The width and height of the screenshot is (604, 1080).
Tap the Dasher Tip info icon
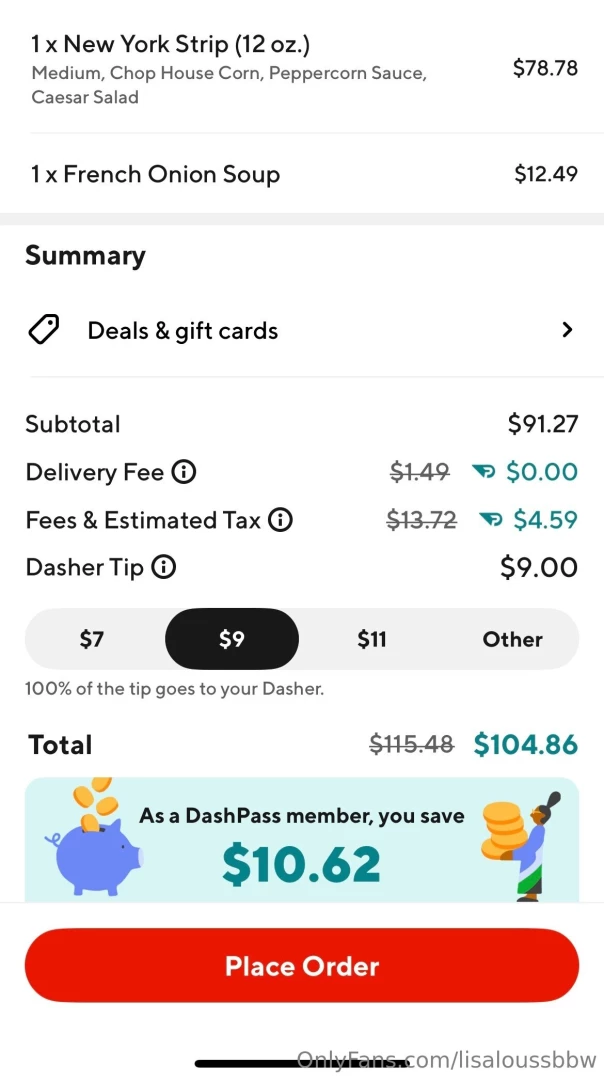pyautogui.click(x=163, y=568)
